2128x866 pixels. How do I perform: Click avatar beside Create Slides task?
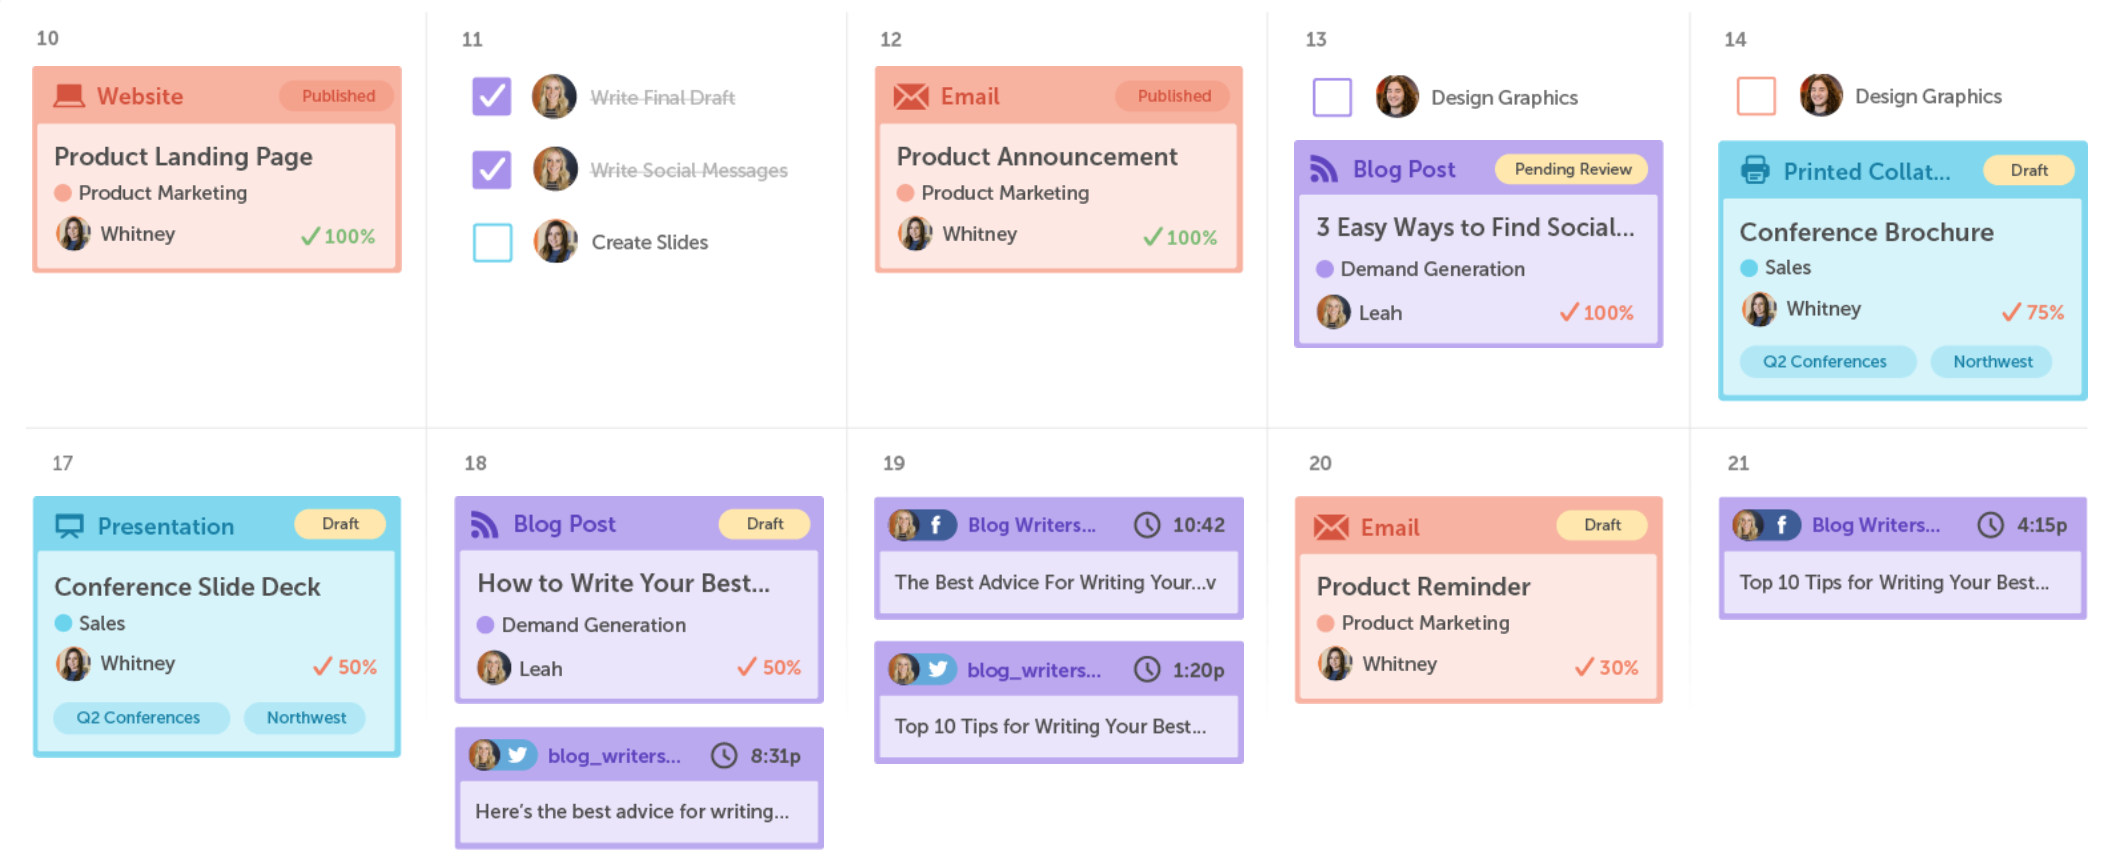(556, 241)
